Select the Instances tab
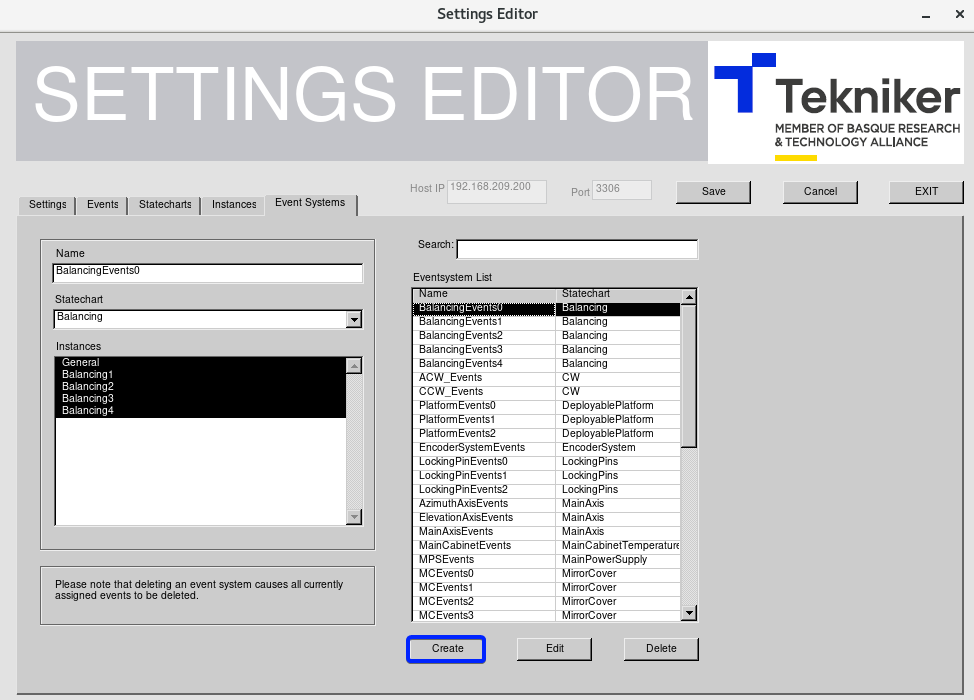The width and height of the screenshot is (974, 700). coord(234,204)
